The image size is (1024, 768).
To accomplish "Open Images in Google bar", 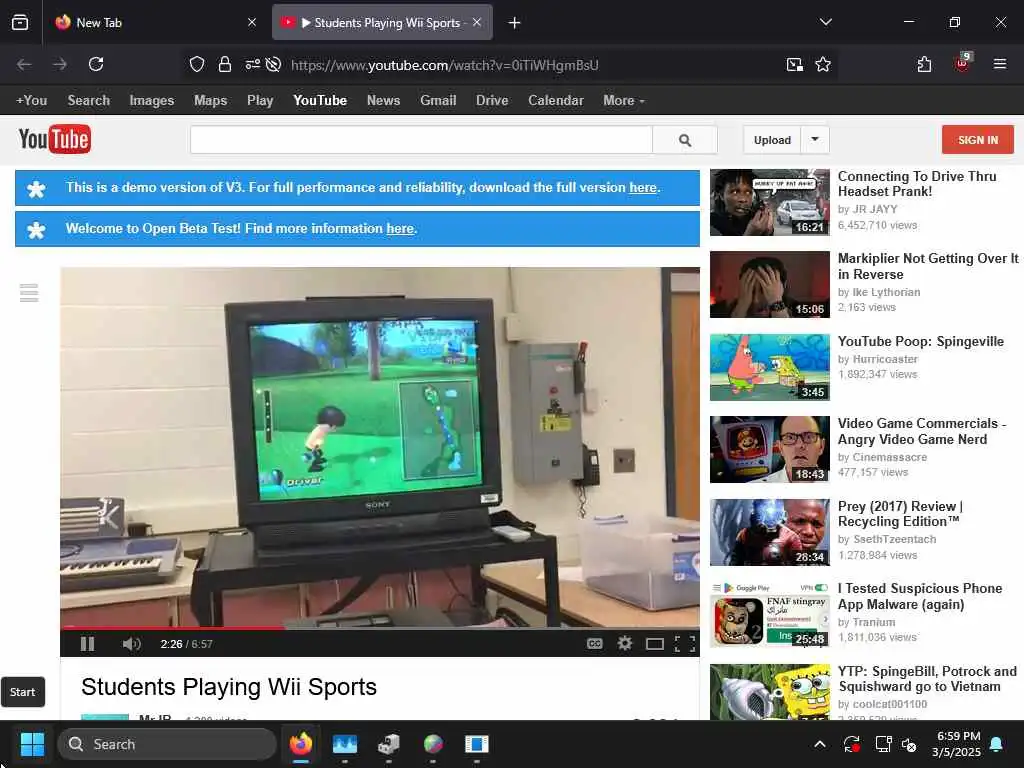I will click(152, 101).
